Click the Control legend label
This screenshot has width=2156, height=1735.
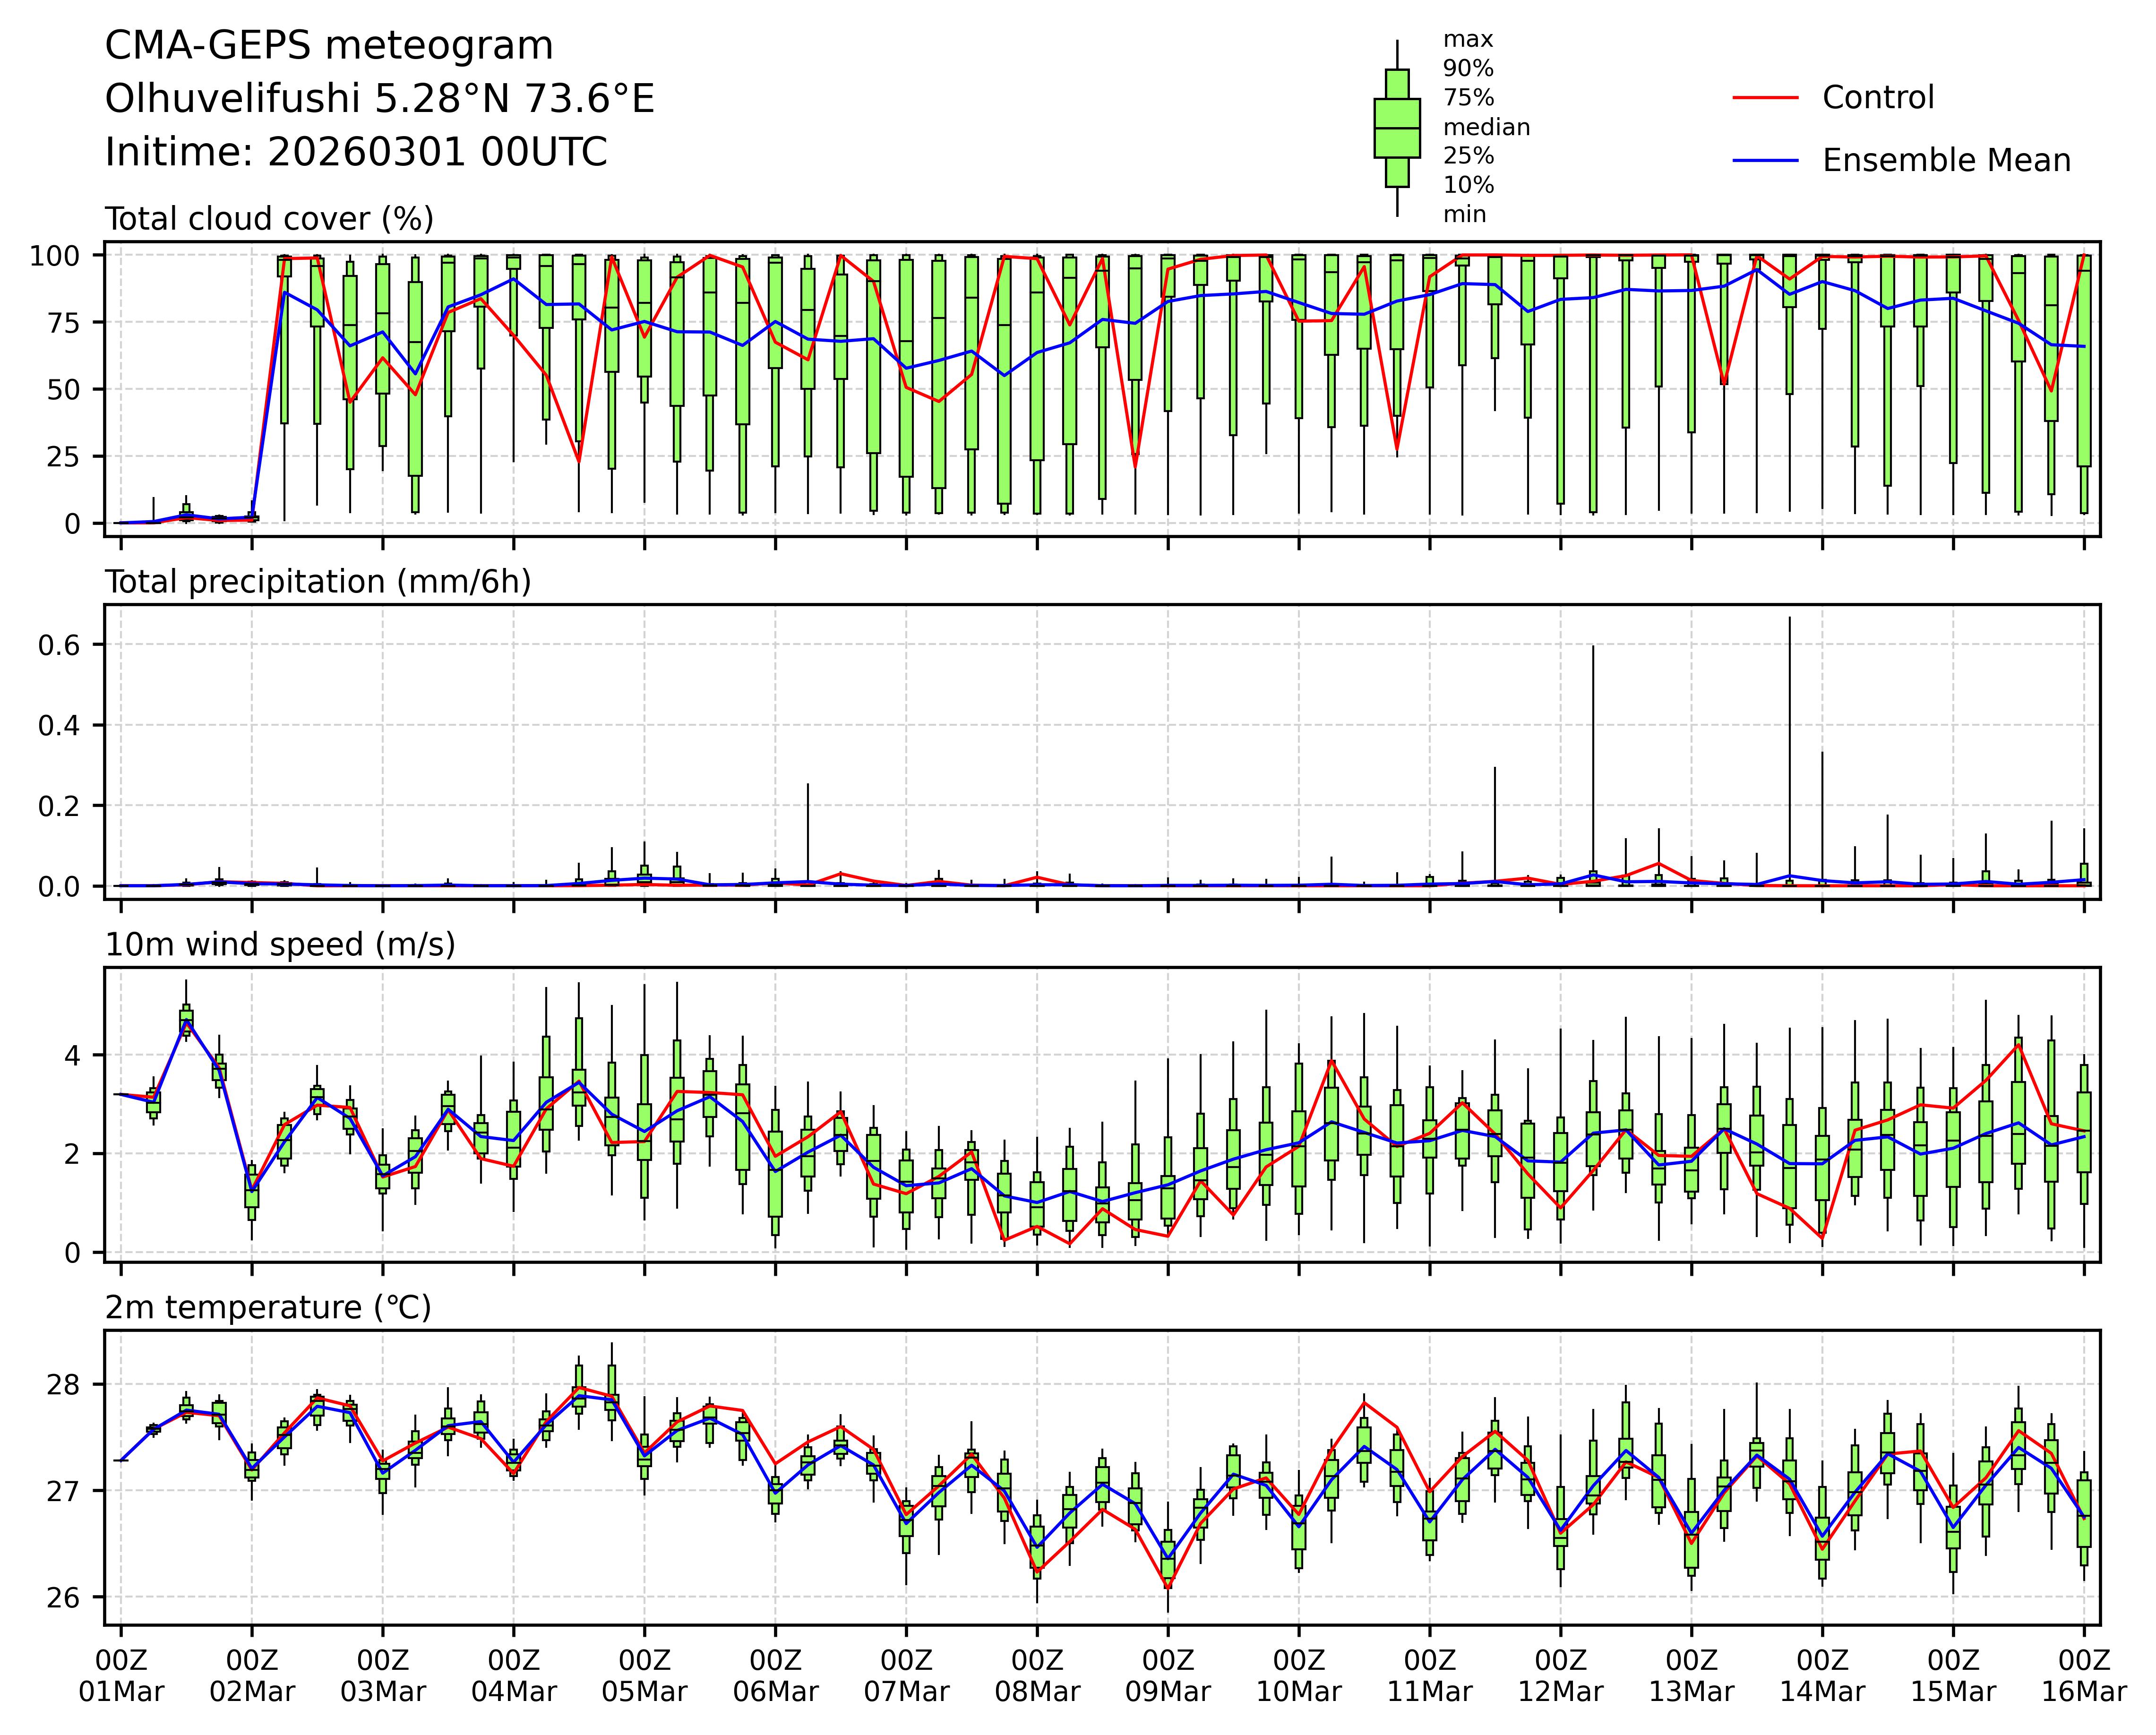tap(1877, 98)
